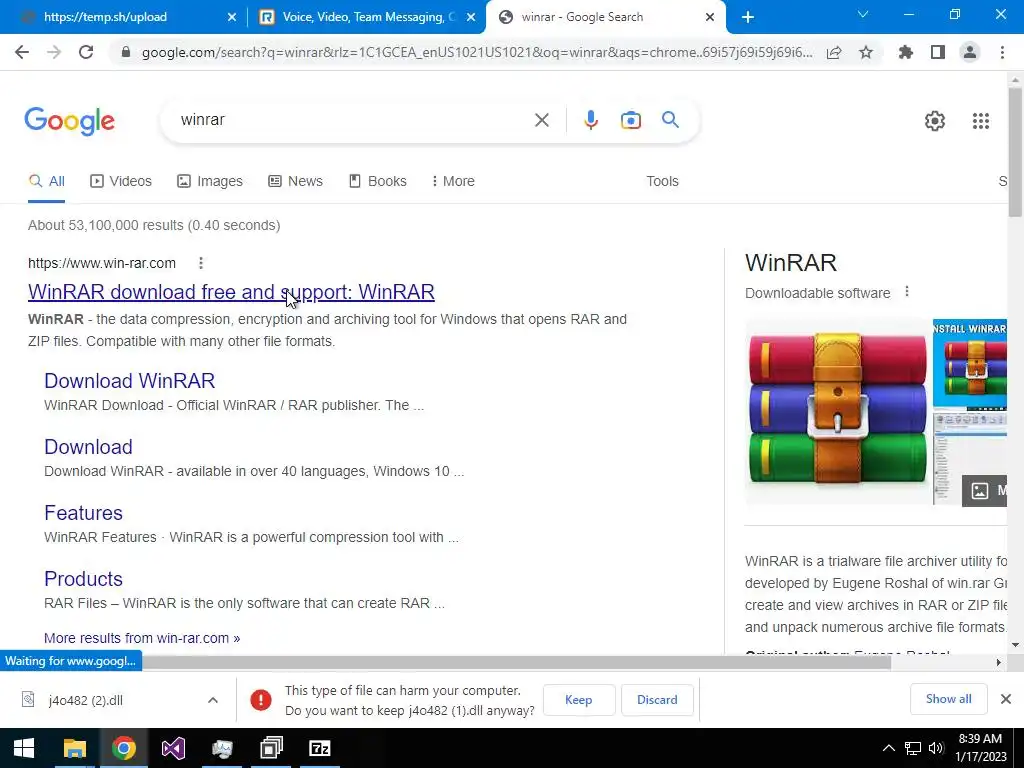Image resolution: width=1024 pixels, height=768 pixels.
Task: Open the Google apps grid
Action: point(981,121)
